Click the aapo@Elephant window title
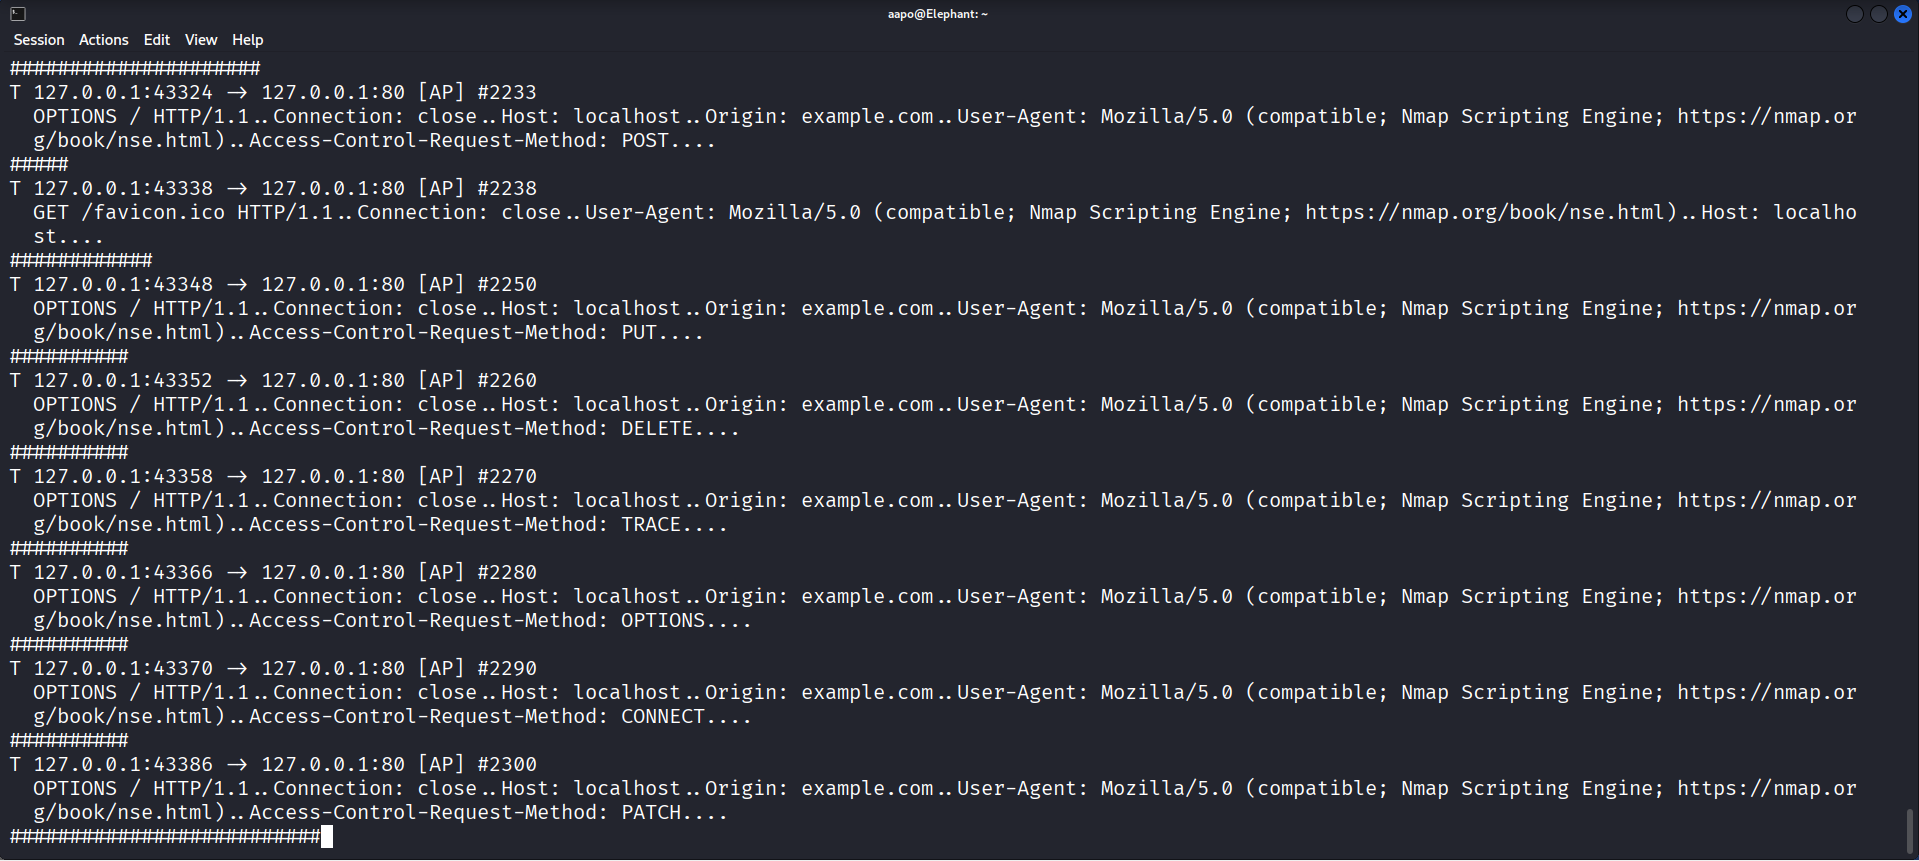This screenshot has height=861, width=1919. 937,14
